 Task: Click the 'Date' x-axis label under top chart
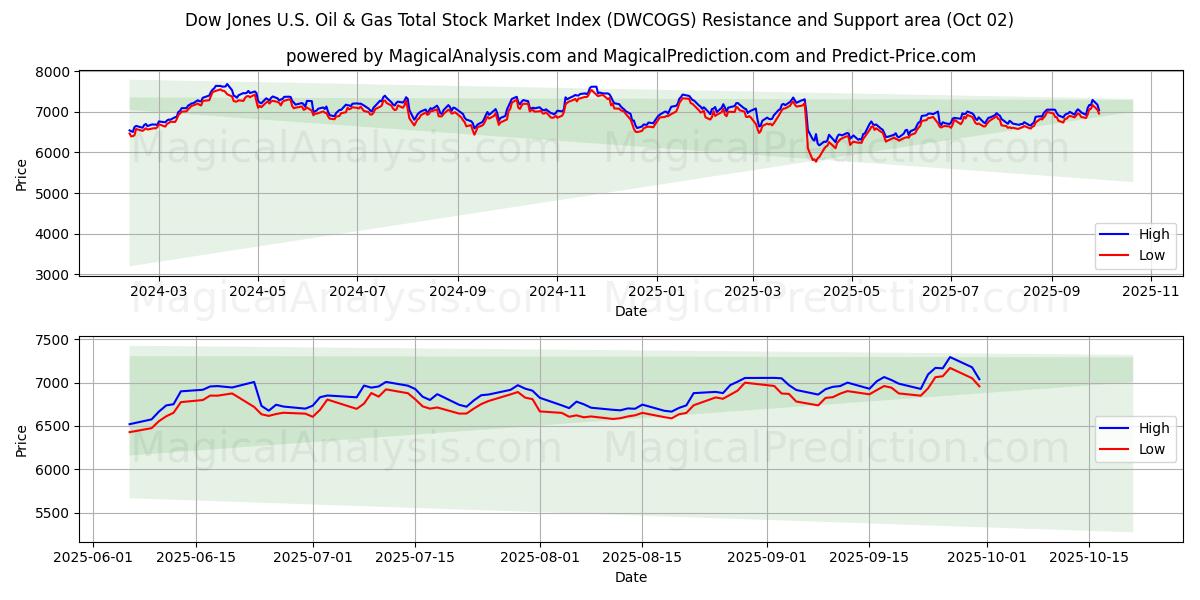tap(630, 311)
